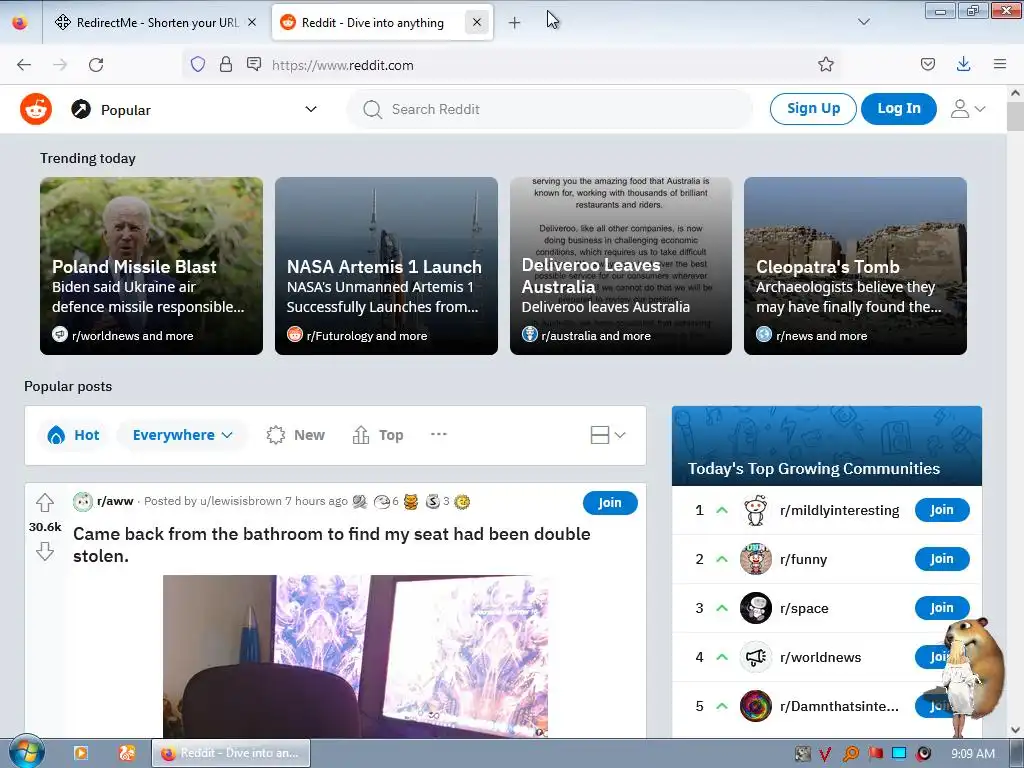Click r/space community link
Image resolution: width=1024 pixels, height=768 pixels.
tap(804, 608)
